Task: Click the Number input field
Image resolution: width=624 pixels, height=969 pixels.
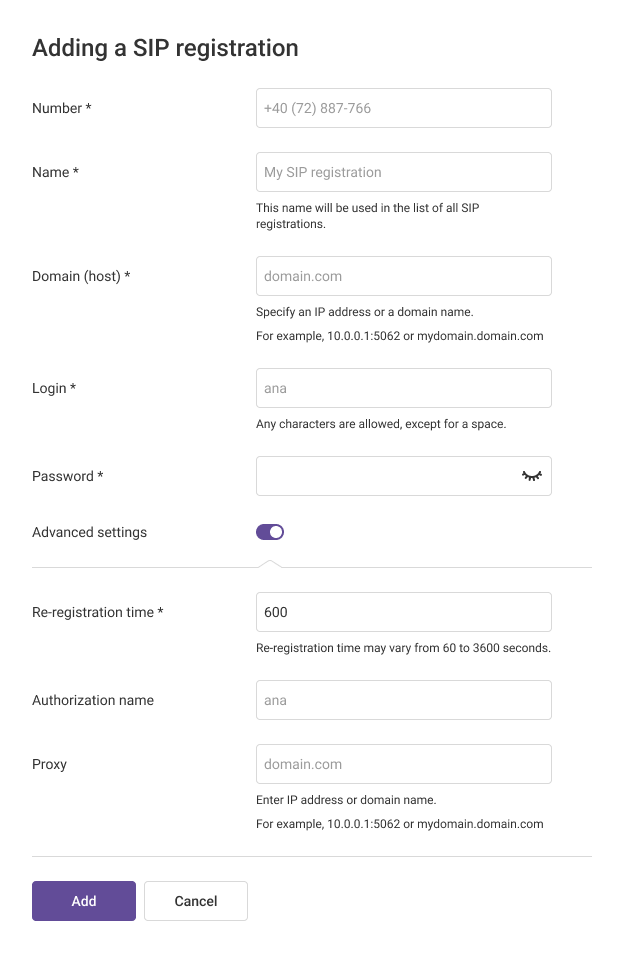Action: point(403,108)
